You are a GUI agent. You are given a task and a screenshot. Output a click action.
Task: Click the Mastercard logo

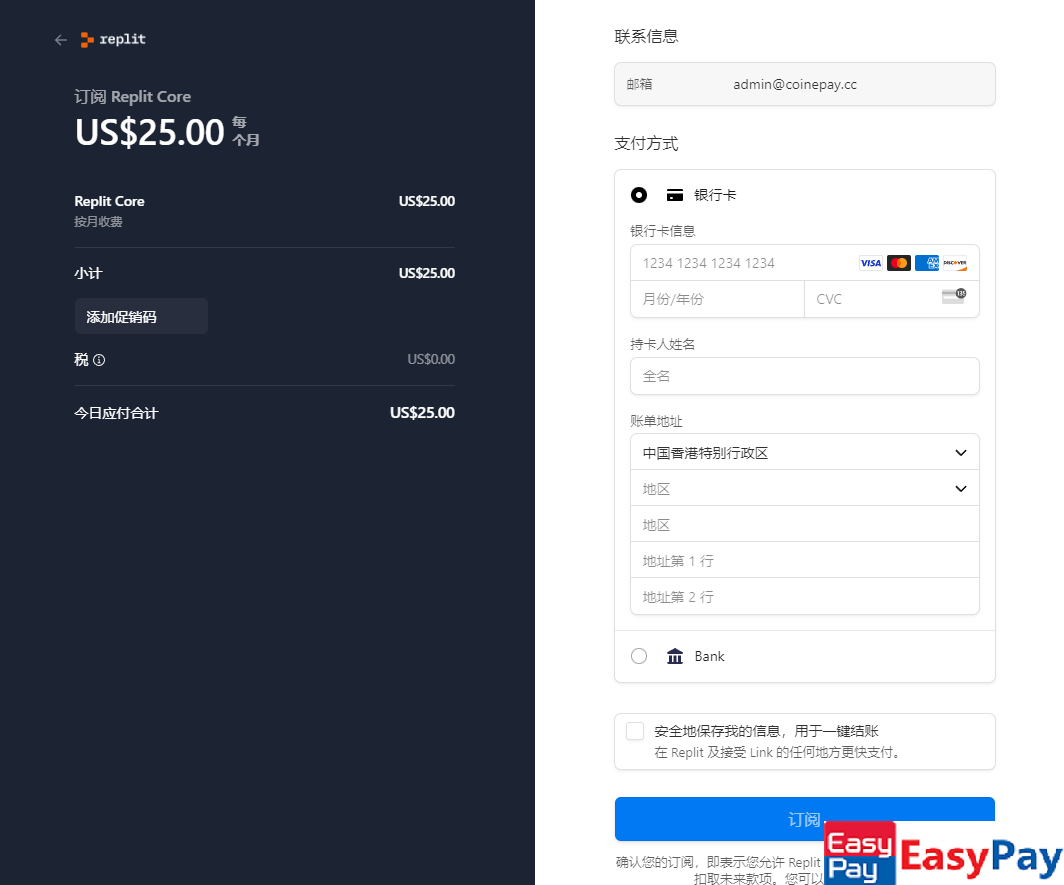pos(898,263)
